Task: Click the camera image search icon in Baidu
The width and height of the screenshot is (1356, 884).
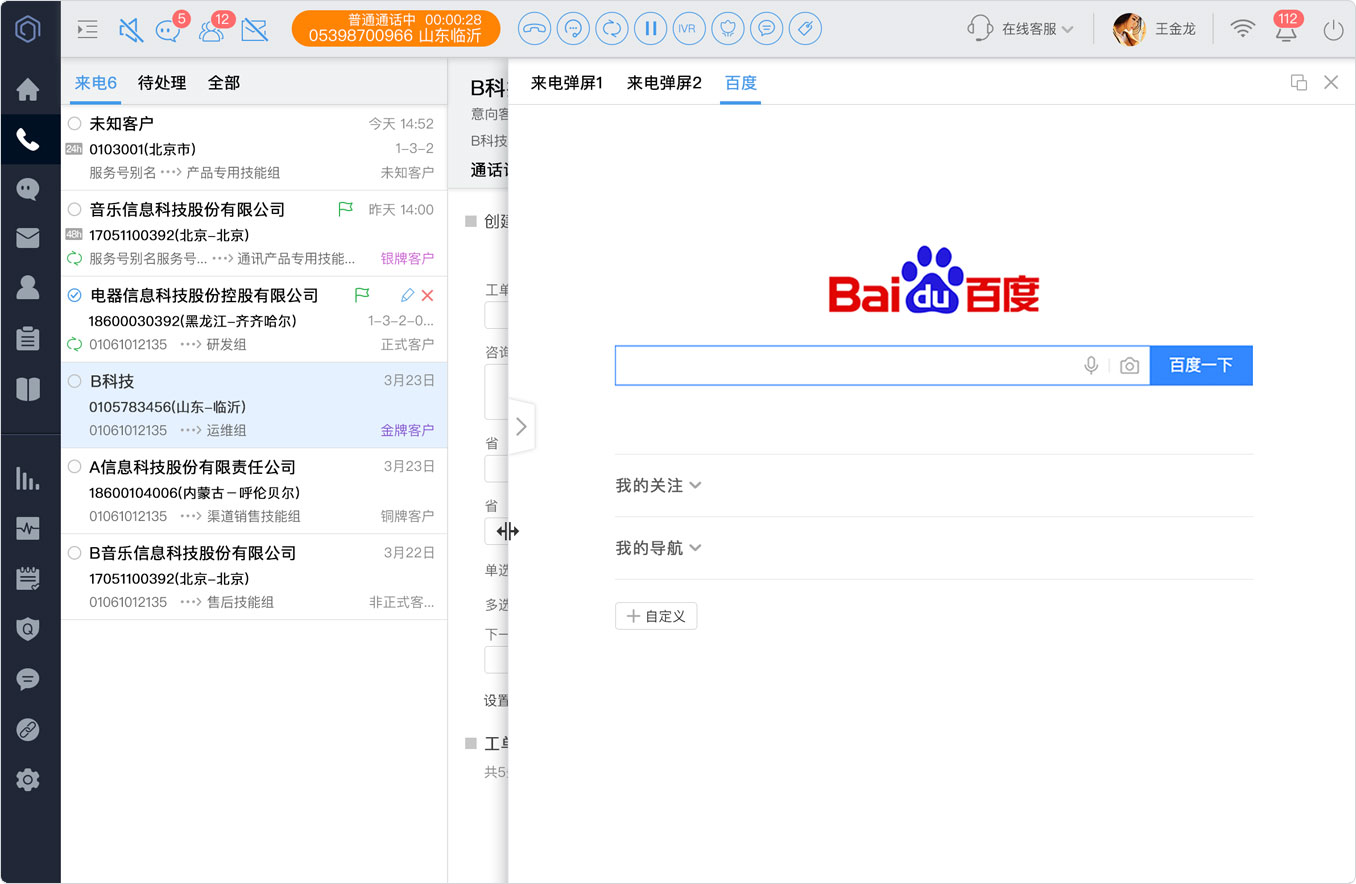Action: coord(1129,366)
